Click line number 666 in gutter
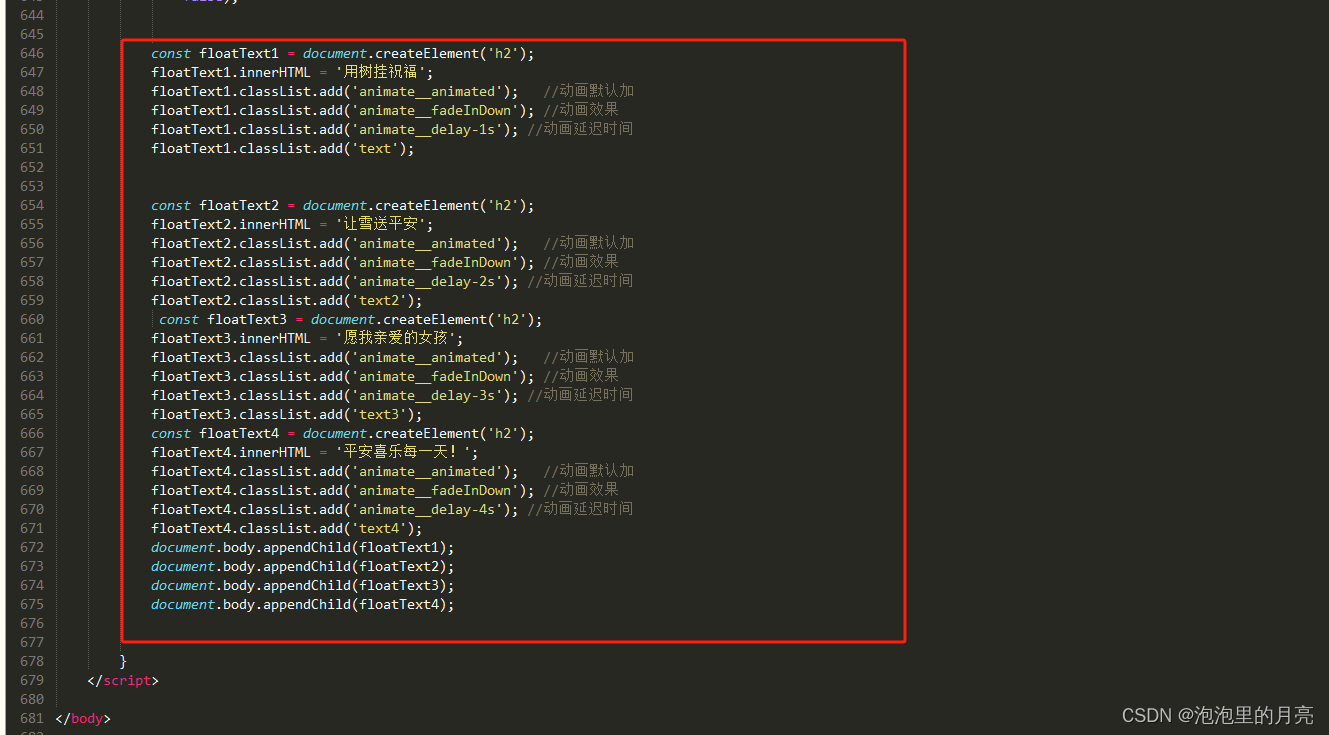Image resolution: width=1329 pixels, height=735 pixels. pos(32,433)
